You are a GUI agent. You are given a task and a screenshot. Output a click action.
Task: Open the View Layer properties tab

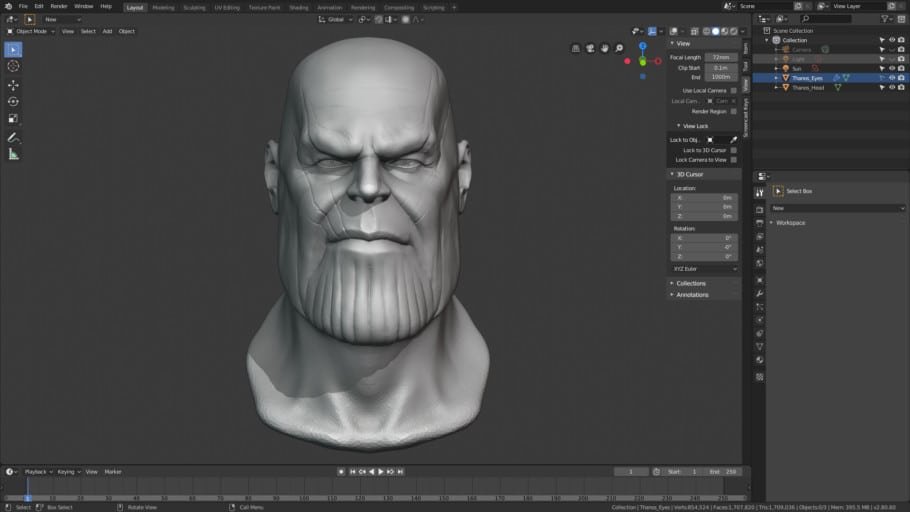[x=760, y=236]
